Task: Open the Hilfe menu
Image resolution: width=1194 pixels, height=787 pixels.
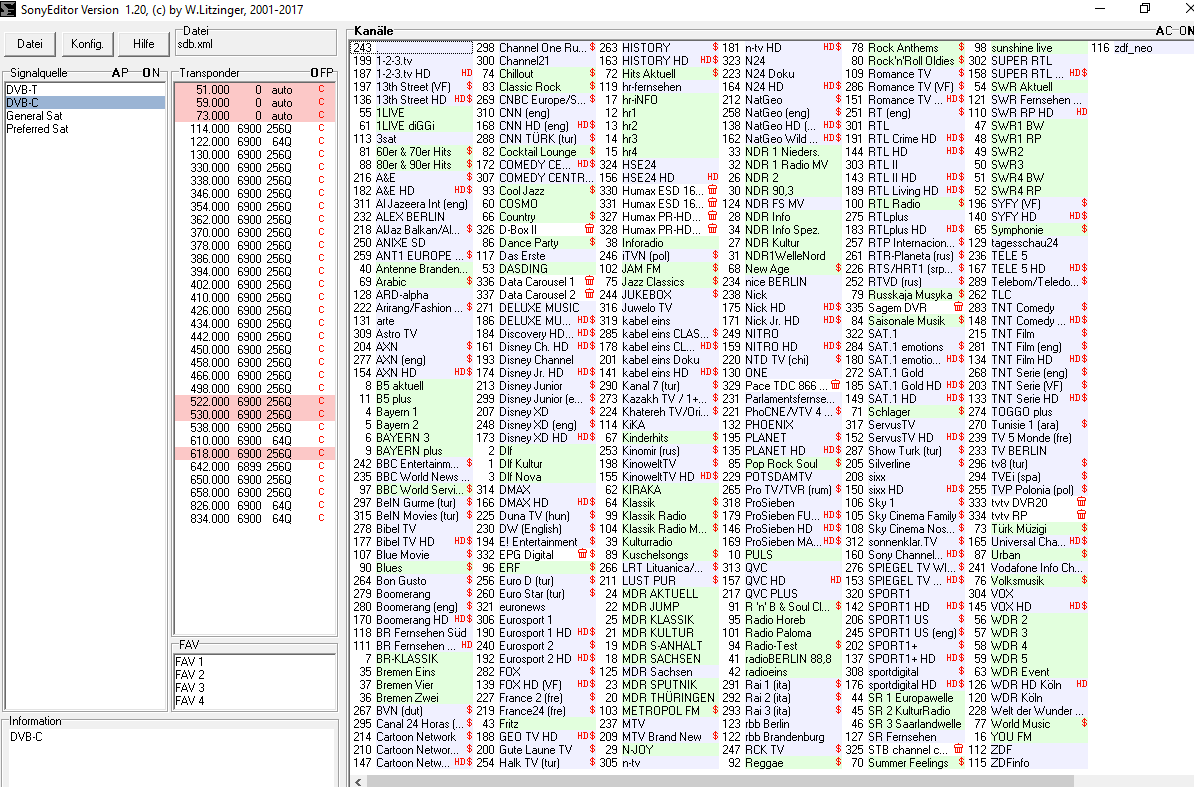Action: coord(143,44)
